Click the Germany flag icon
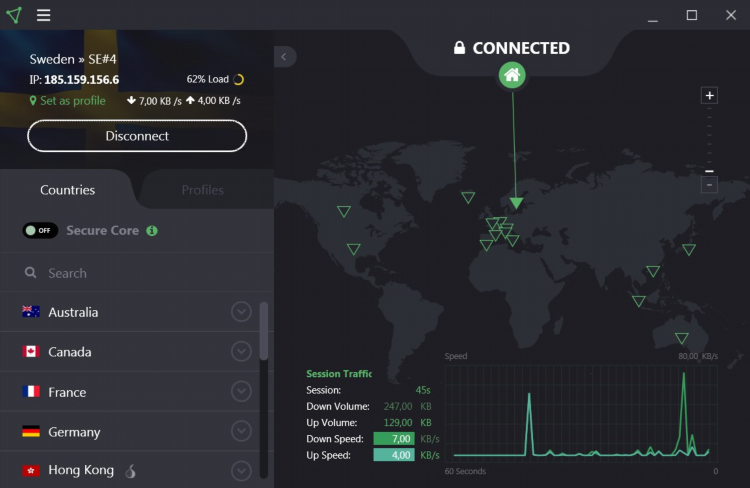Screen dimensions: 750x488 [x=31, y=432]
